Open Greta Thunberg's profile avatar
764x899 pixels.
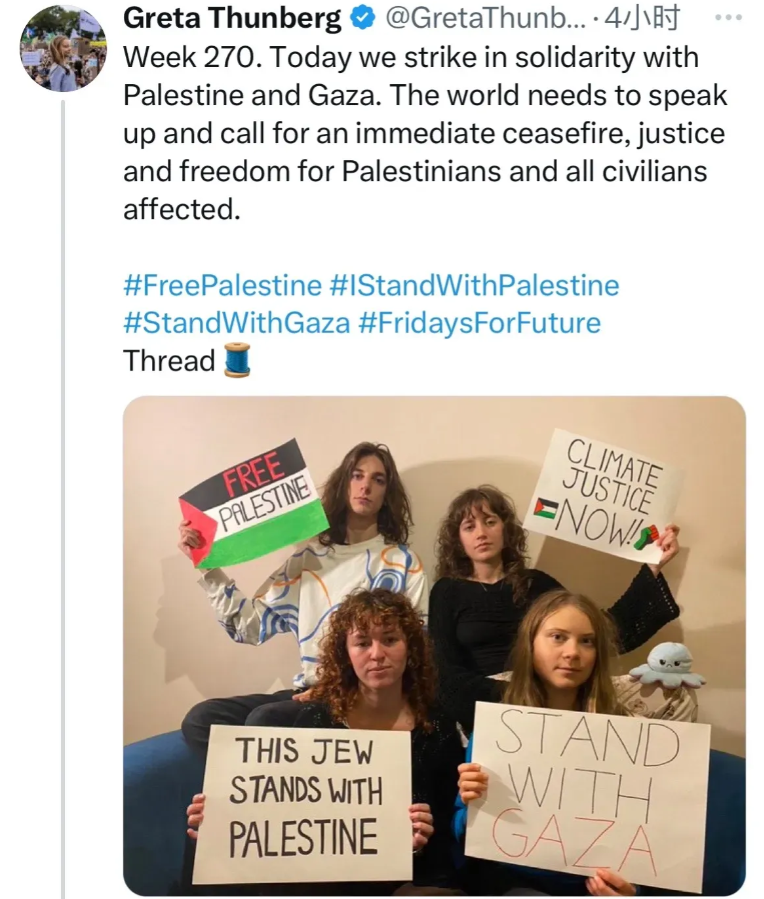tap(63, 49)
